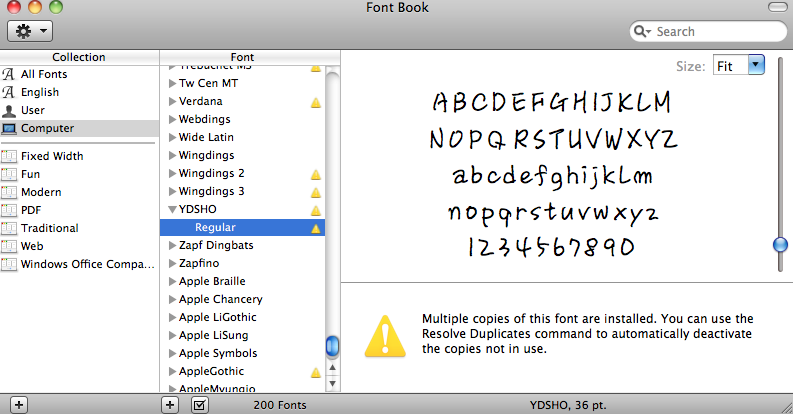The width and height of the screenshot is (793, 414).
Task: Click AppleGothic duplicate warning icon
Action: (316, 373)
